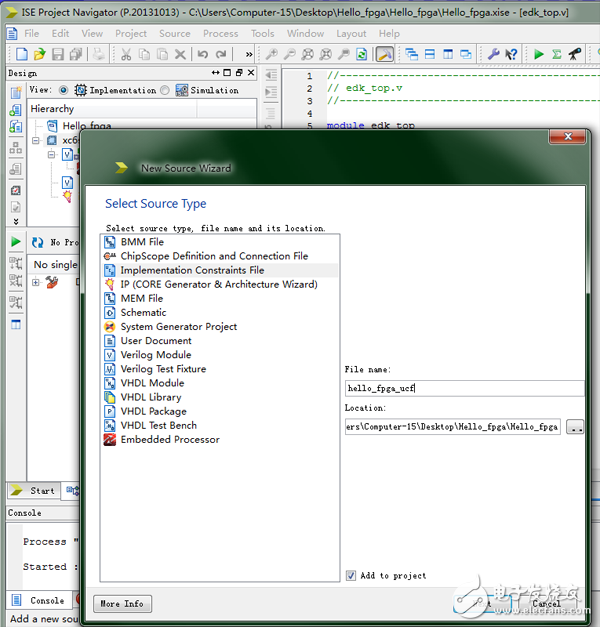Image resolution: width=600 pixels, height=627 pixels.
Task: Collapse the xc6 device node in Hierarchy
Action: click(x=37, y=141)
